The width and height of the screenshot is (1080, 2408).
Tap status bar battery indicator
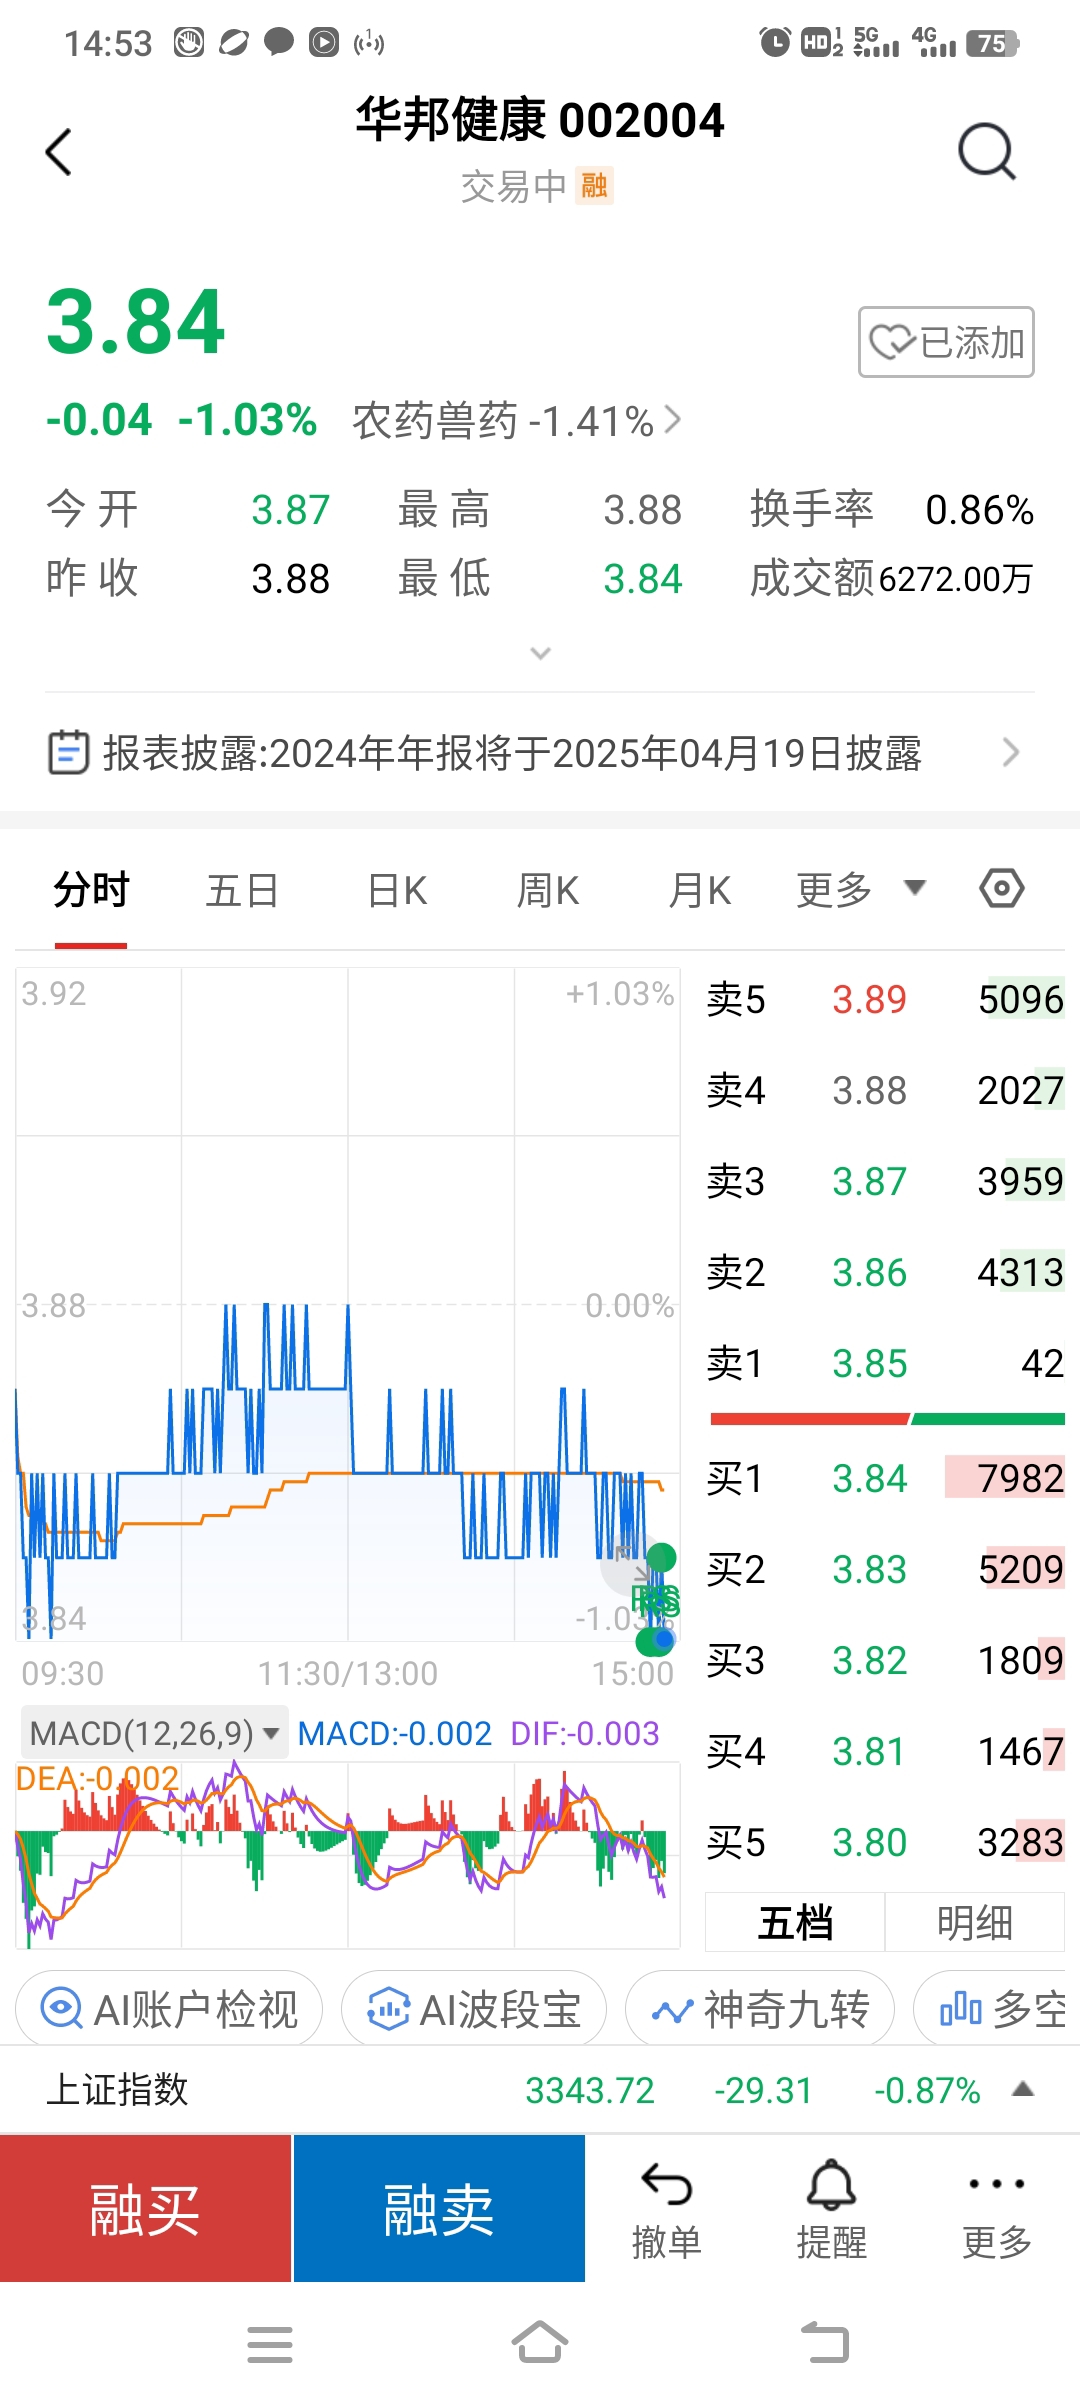[x=994, y=43]
